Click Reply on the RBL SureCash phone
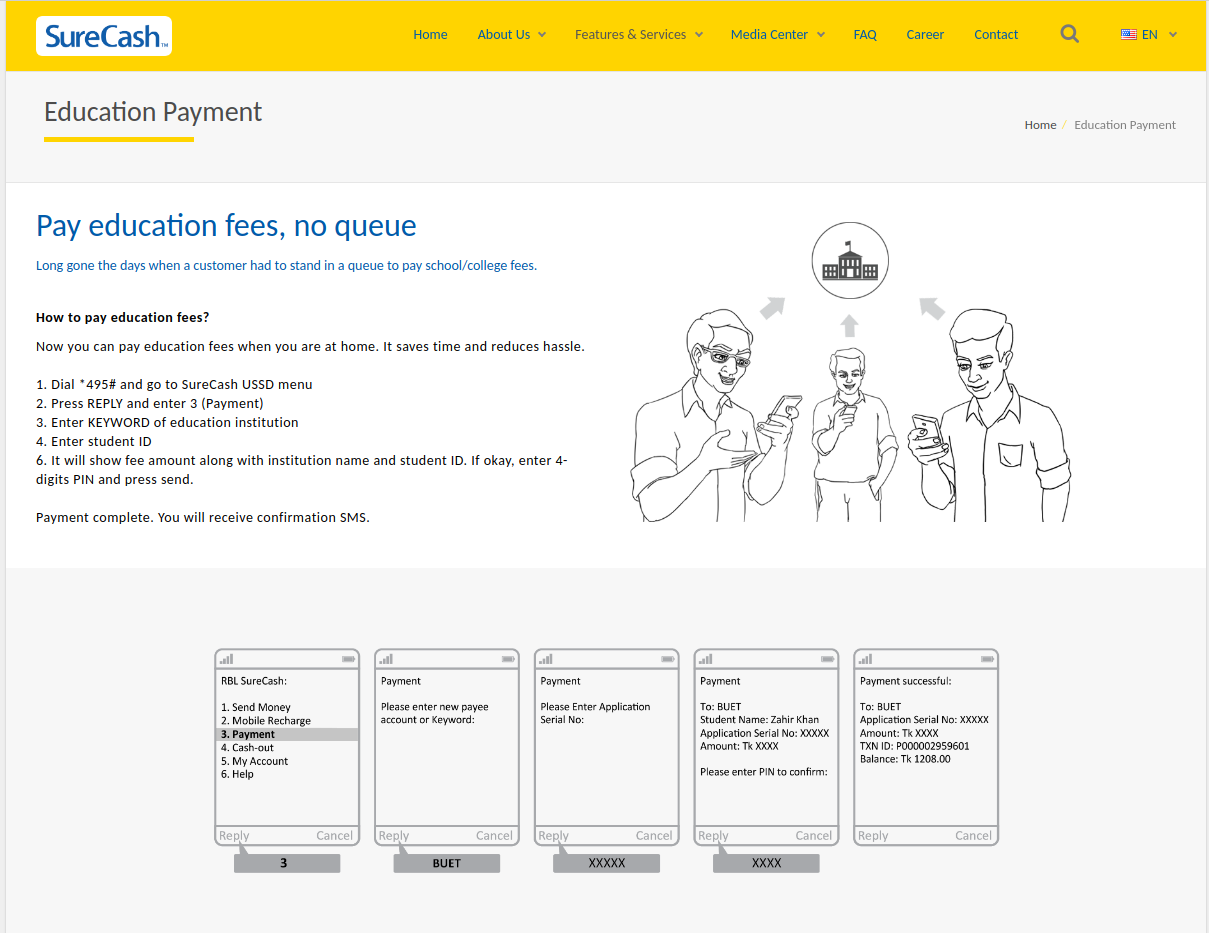 (234, 836)
